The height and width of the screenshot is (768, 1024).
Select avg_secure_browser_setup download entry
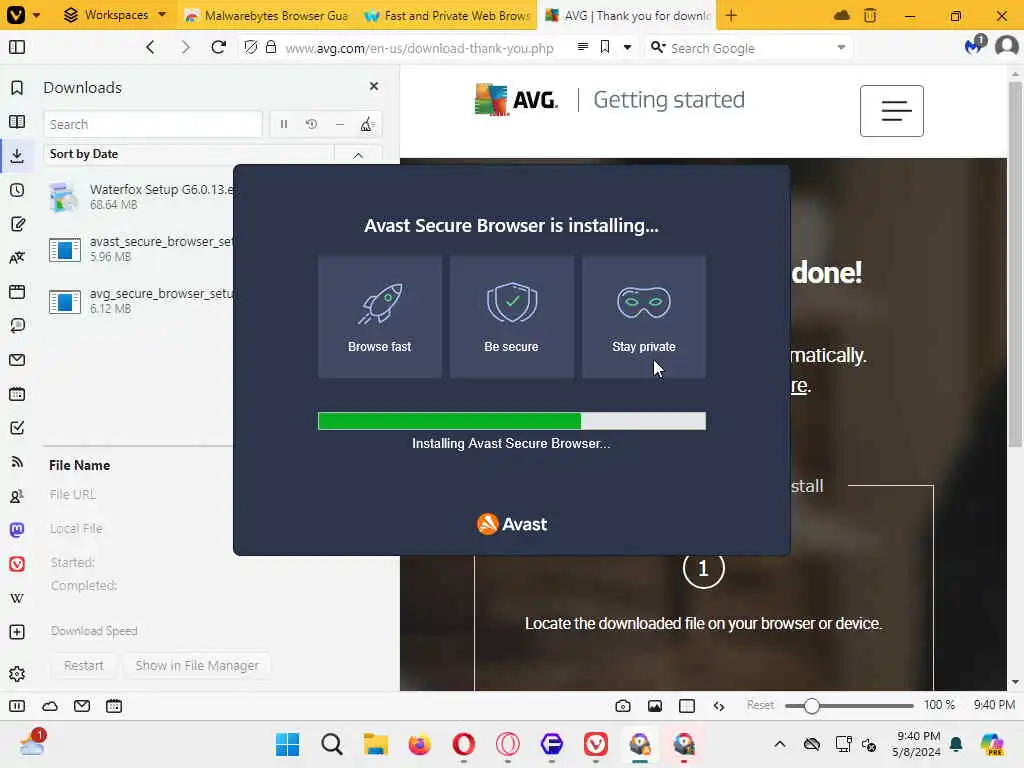(x=140, y=301)
